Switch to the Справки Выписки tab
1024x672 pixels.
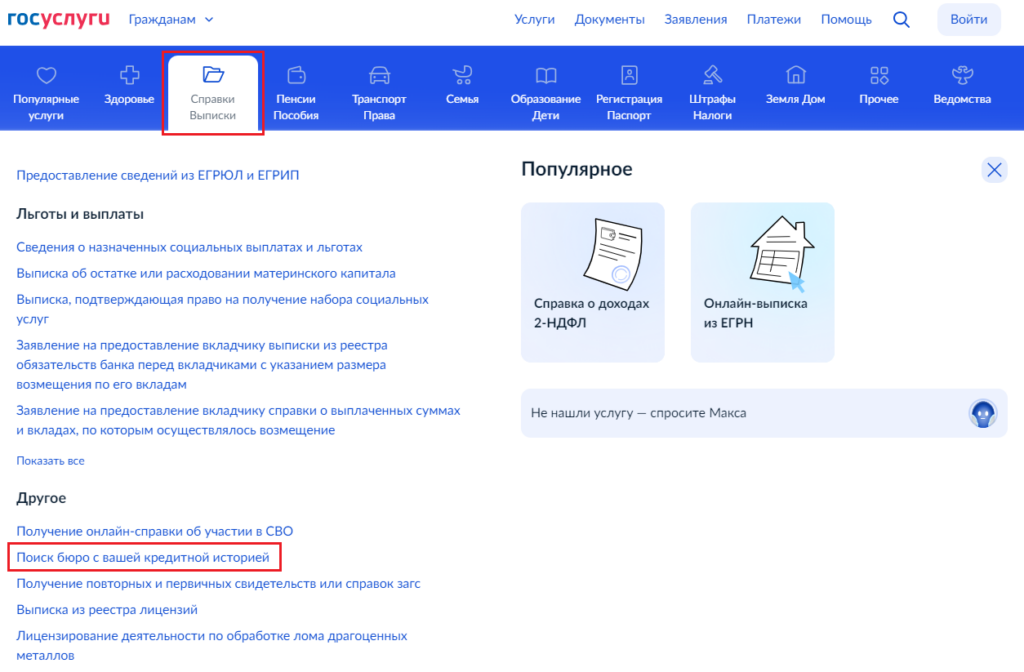[213, 93]
